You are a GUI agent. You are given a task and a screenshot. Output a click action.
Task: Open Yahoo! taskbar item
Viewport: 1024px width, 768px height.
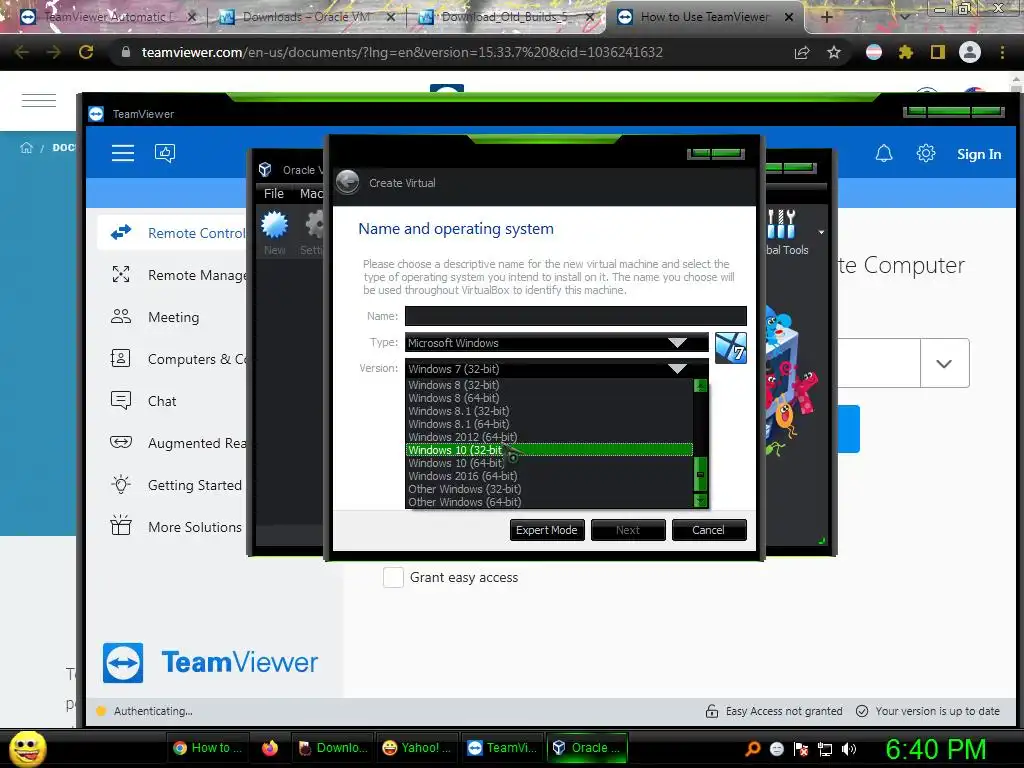click(x=417, y=748)
